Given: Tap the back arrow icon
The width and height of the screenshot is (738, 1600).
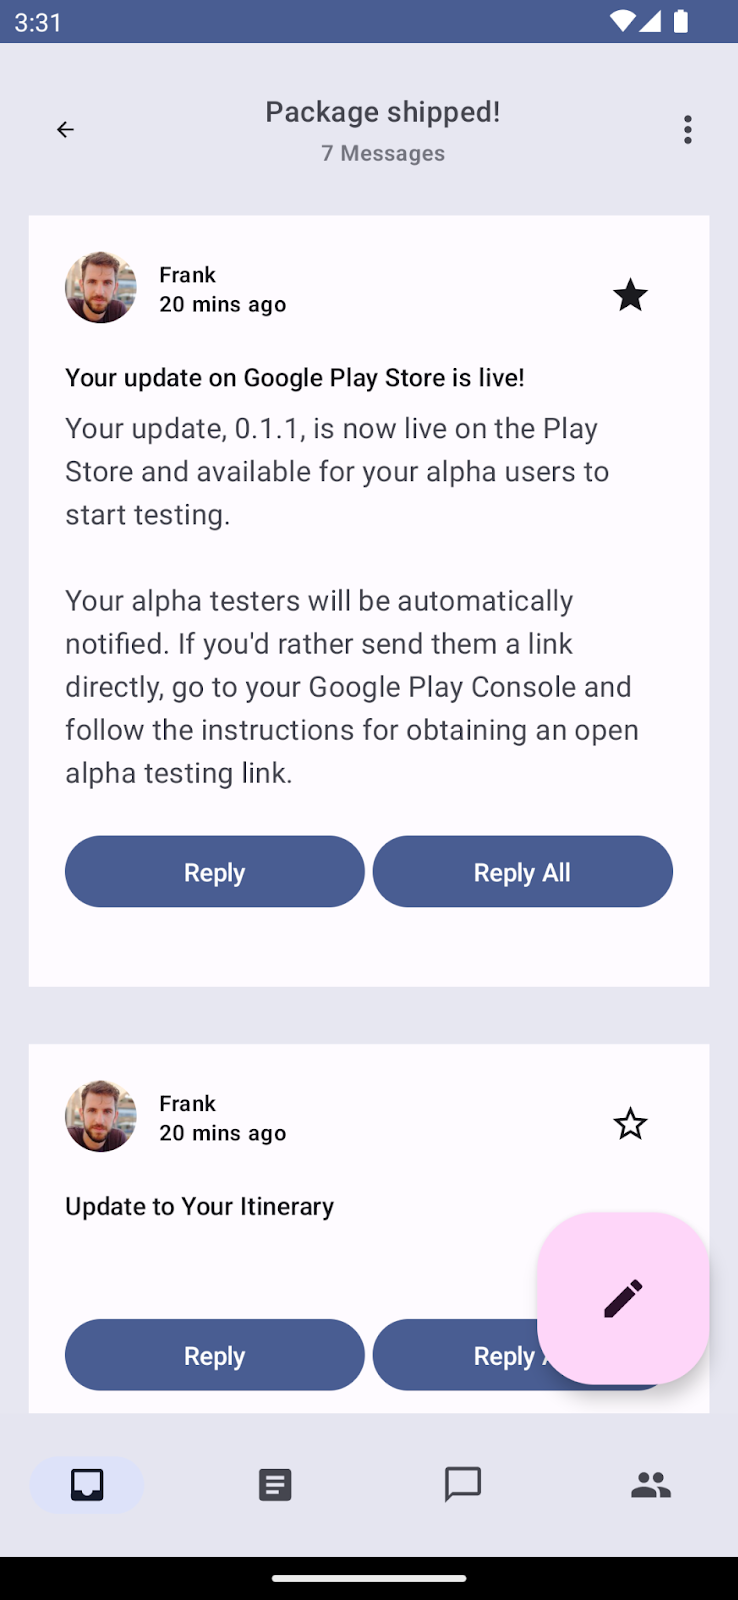Looking at the screenshot, I should point(65,130).
